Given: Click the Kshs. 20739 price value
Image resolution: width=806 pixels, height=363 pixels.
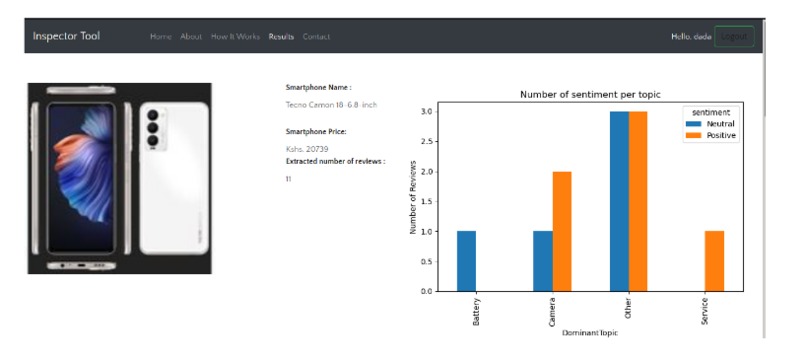Looking at the screenshot, I should pyautogui.click(x=307, y=149).
